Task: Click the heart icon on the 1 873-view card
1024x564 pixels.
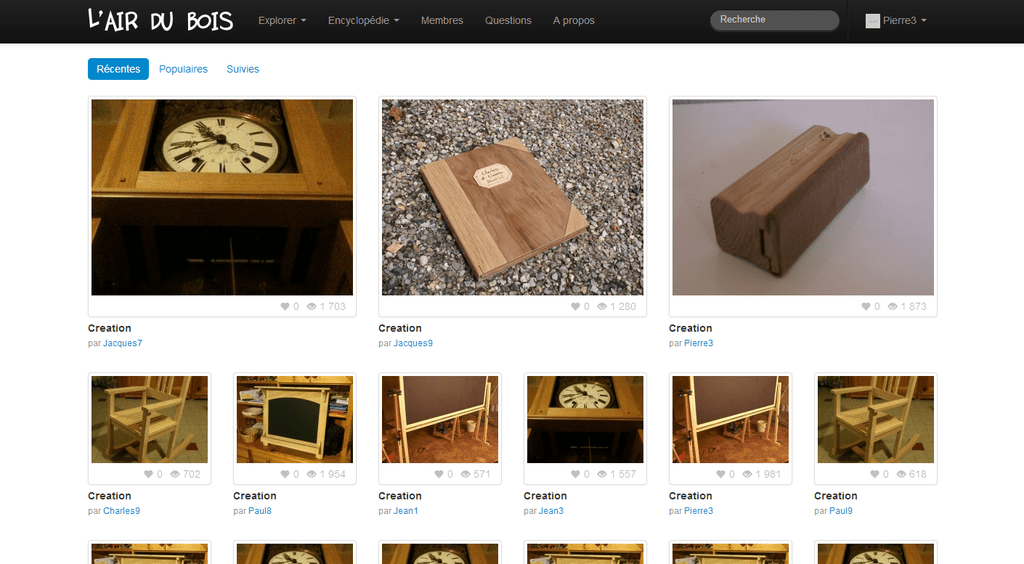Action: [x=866, y=306]
